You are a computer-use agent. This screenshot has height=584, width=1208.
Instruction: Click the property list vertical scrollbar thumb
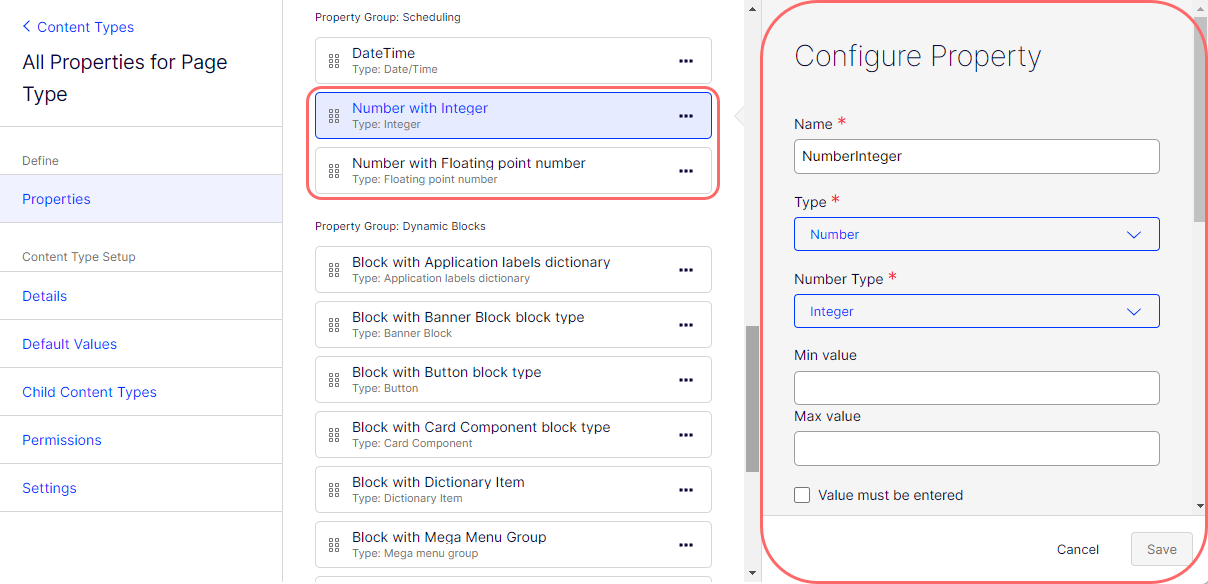pos(753,398)
